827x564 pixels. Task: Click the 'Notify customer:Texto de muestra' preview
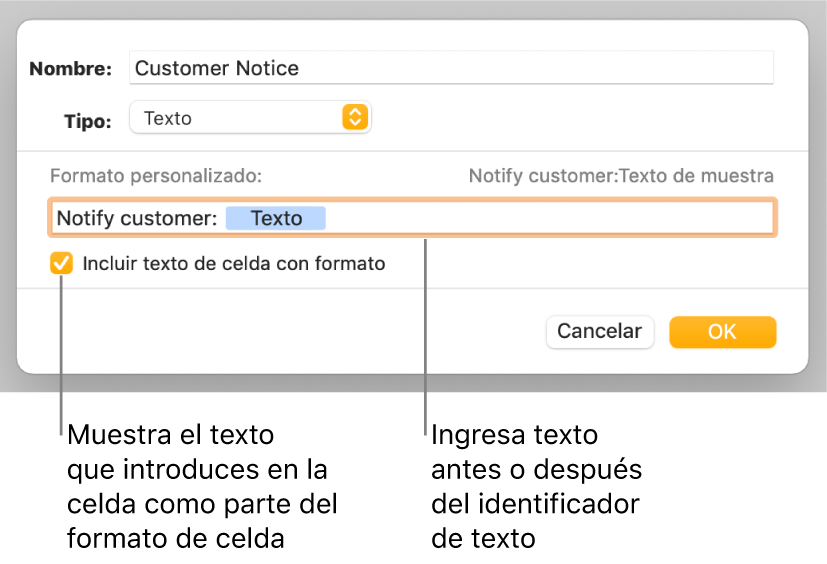click(621, 176)
